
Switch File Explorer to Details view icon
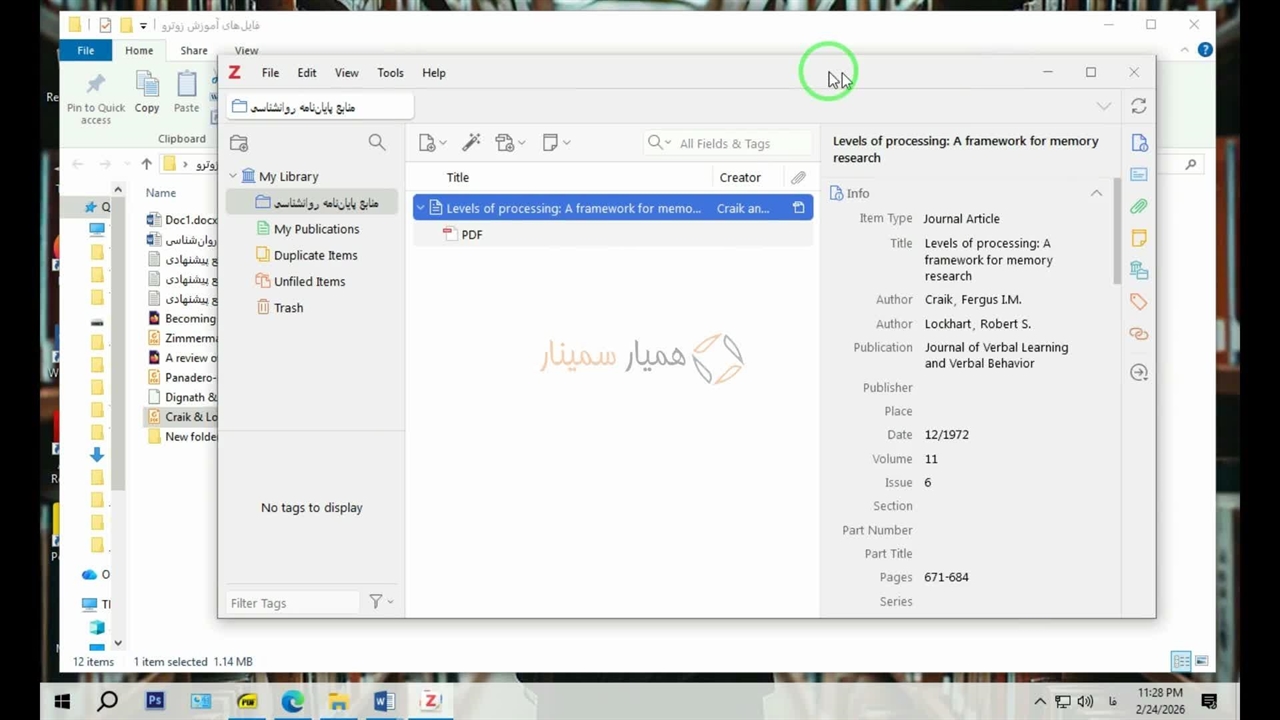1181,661
